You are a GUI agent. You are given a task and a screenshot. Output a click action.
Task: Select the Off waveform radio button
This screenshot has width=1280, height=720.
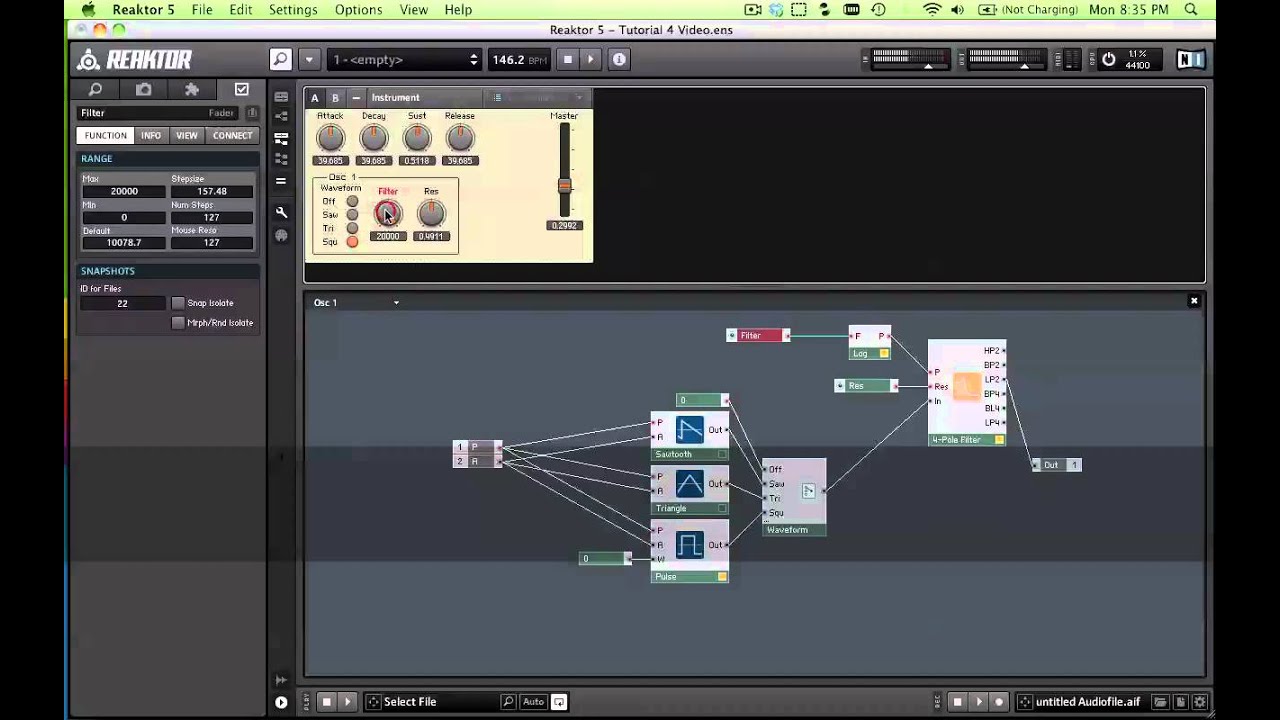click(x=352, y=202)
